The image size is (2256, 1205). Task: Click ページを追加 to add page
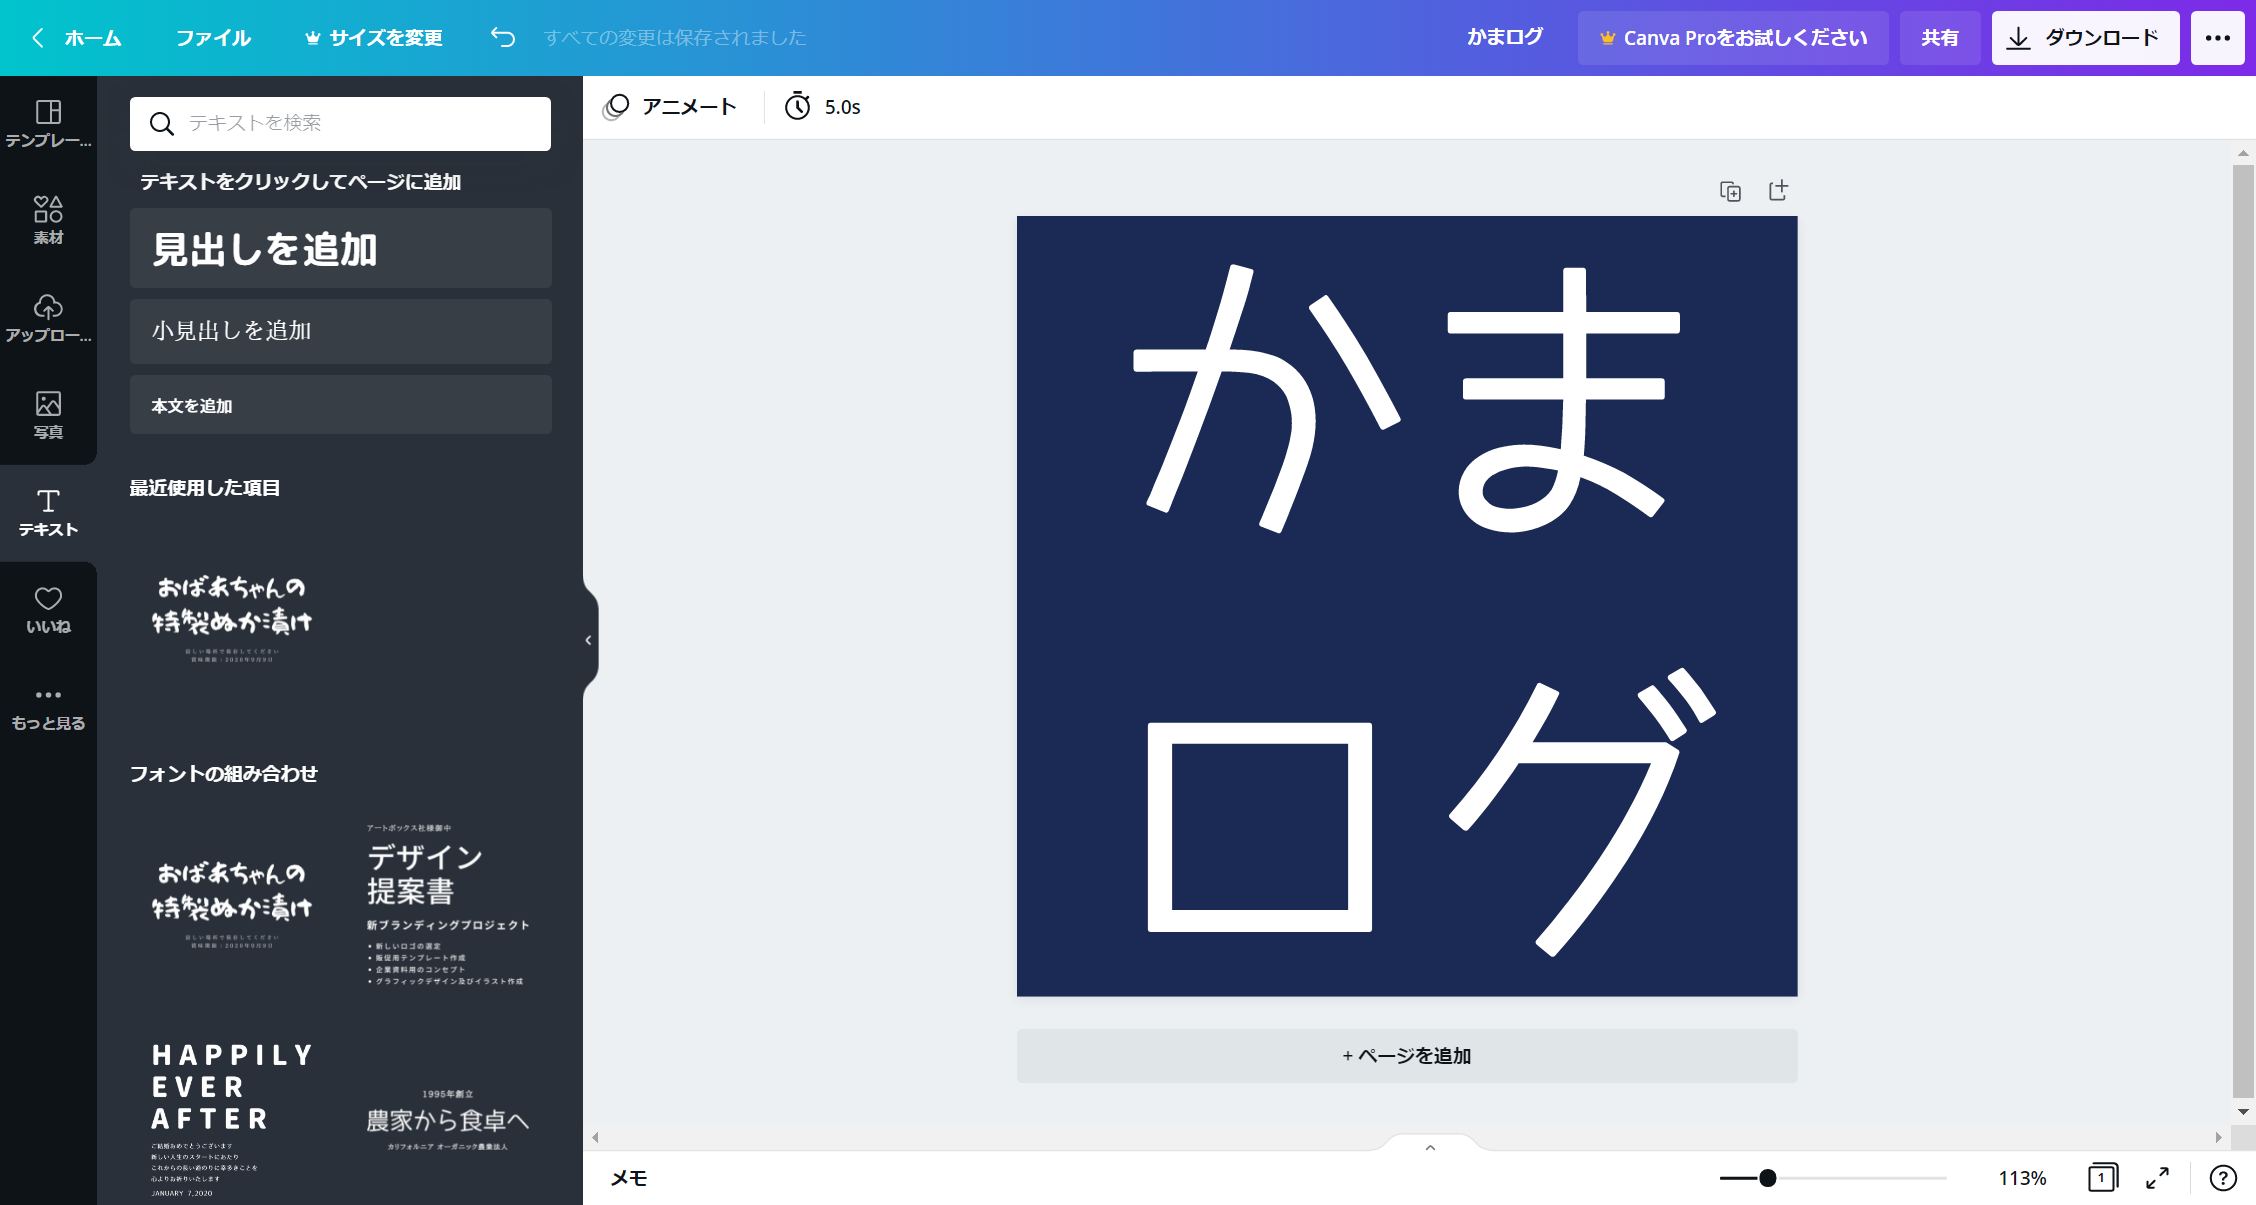1407,1056
